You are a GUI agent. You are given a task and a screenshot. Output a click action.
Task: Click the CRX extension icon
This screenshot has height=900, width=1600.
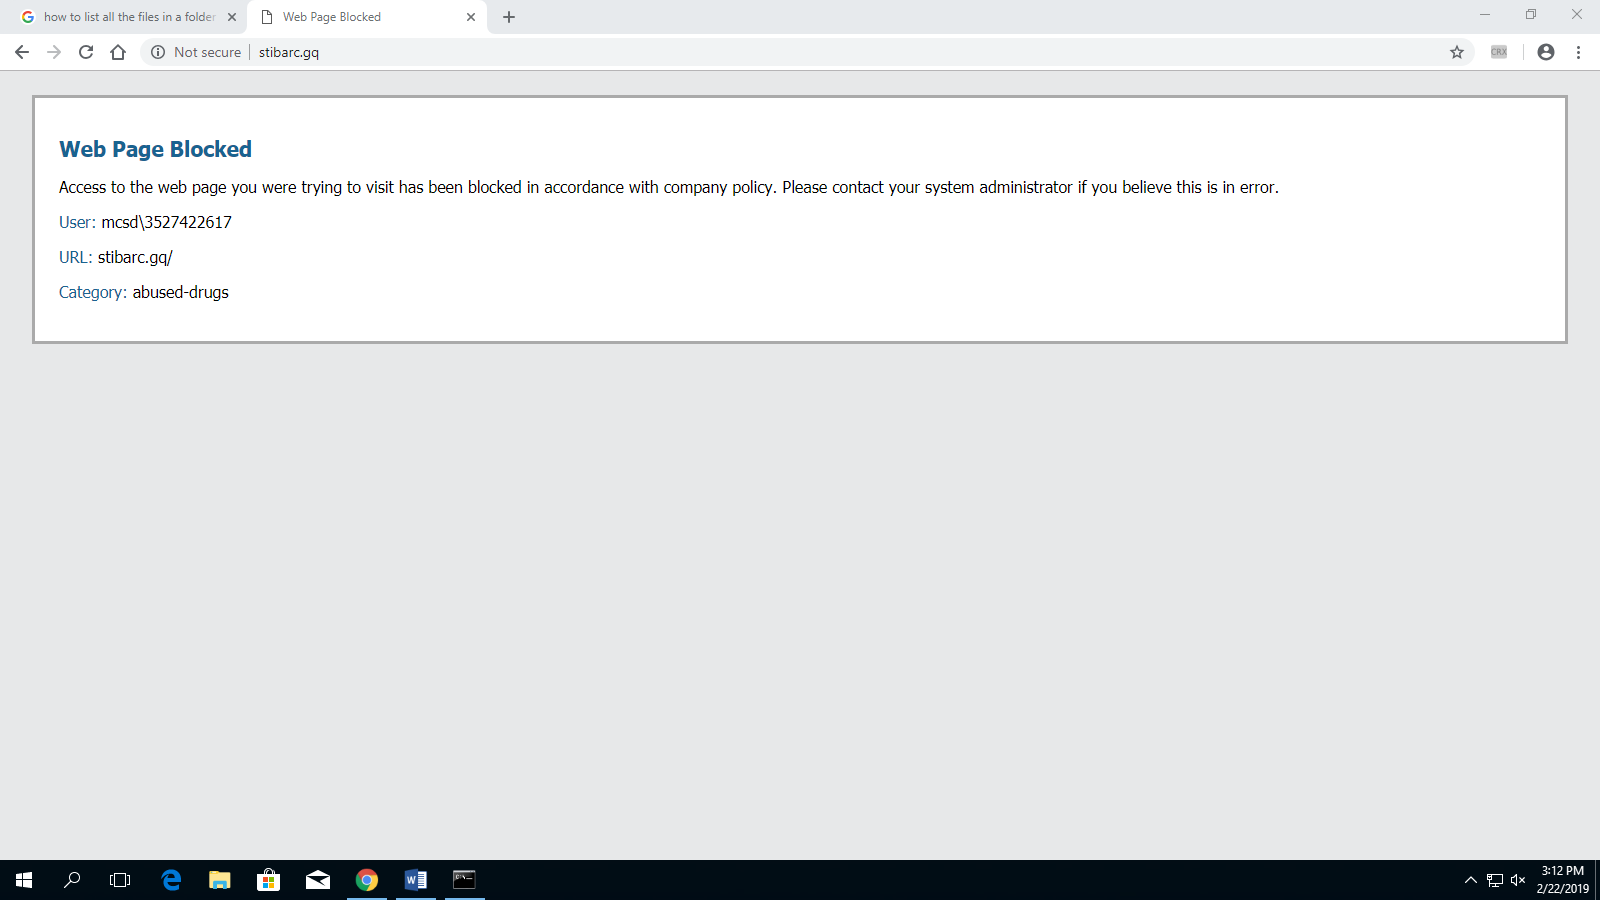pyautogui.click(x=1499, y=52)
